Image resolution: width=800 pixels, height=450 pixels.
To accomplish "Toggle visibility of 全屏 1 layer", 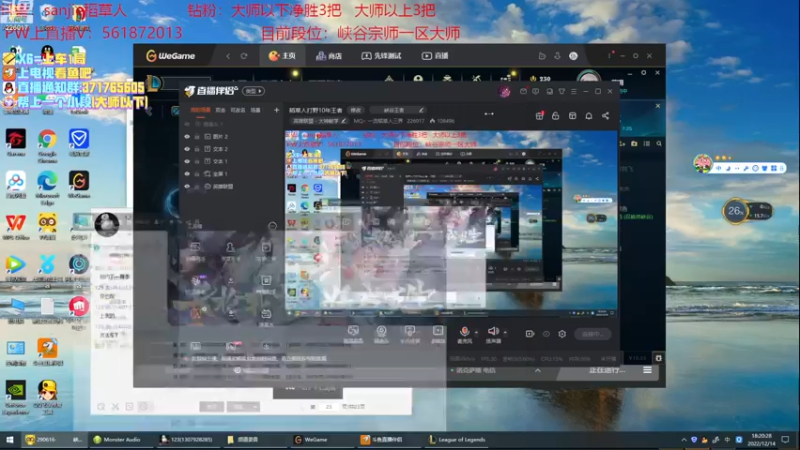I will click(187, 174).
